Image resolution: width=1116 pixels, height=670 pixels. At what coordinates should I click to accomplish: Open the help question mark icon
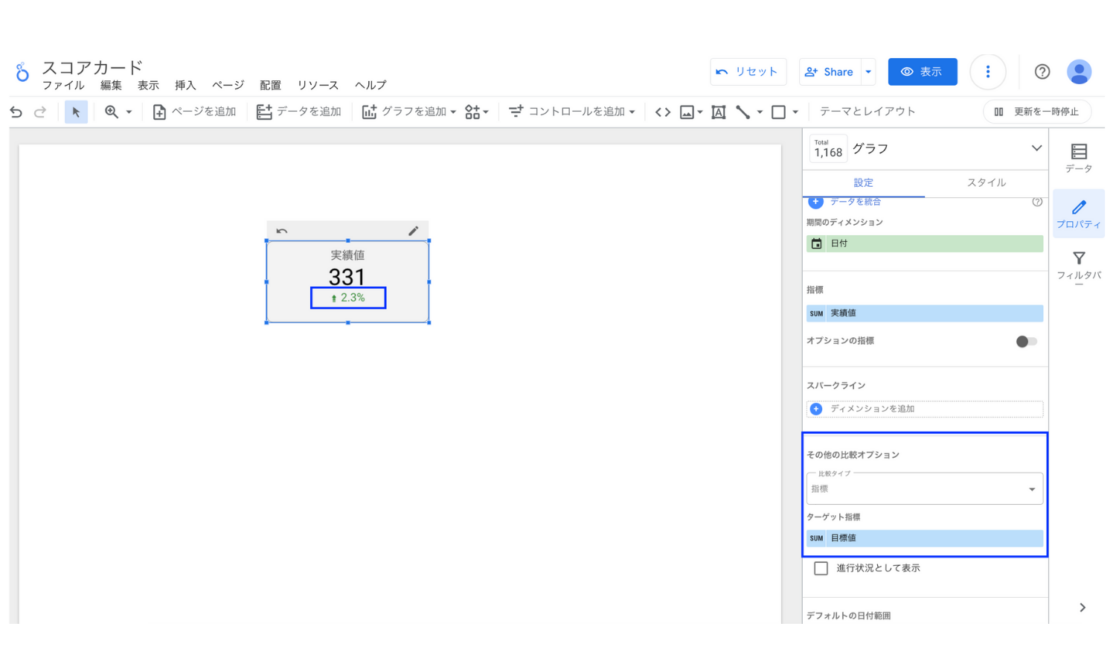(x=1042, y=72)
